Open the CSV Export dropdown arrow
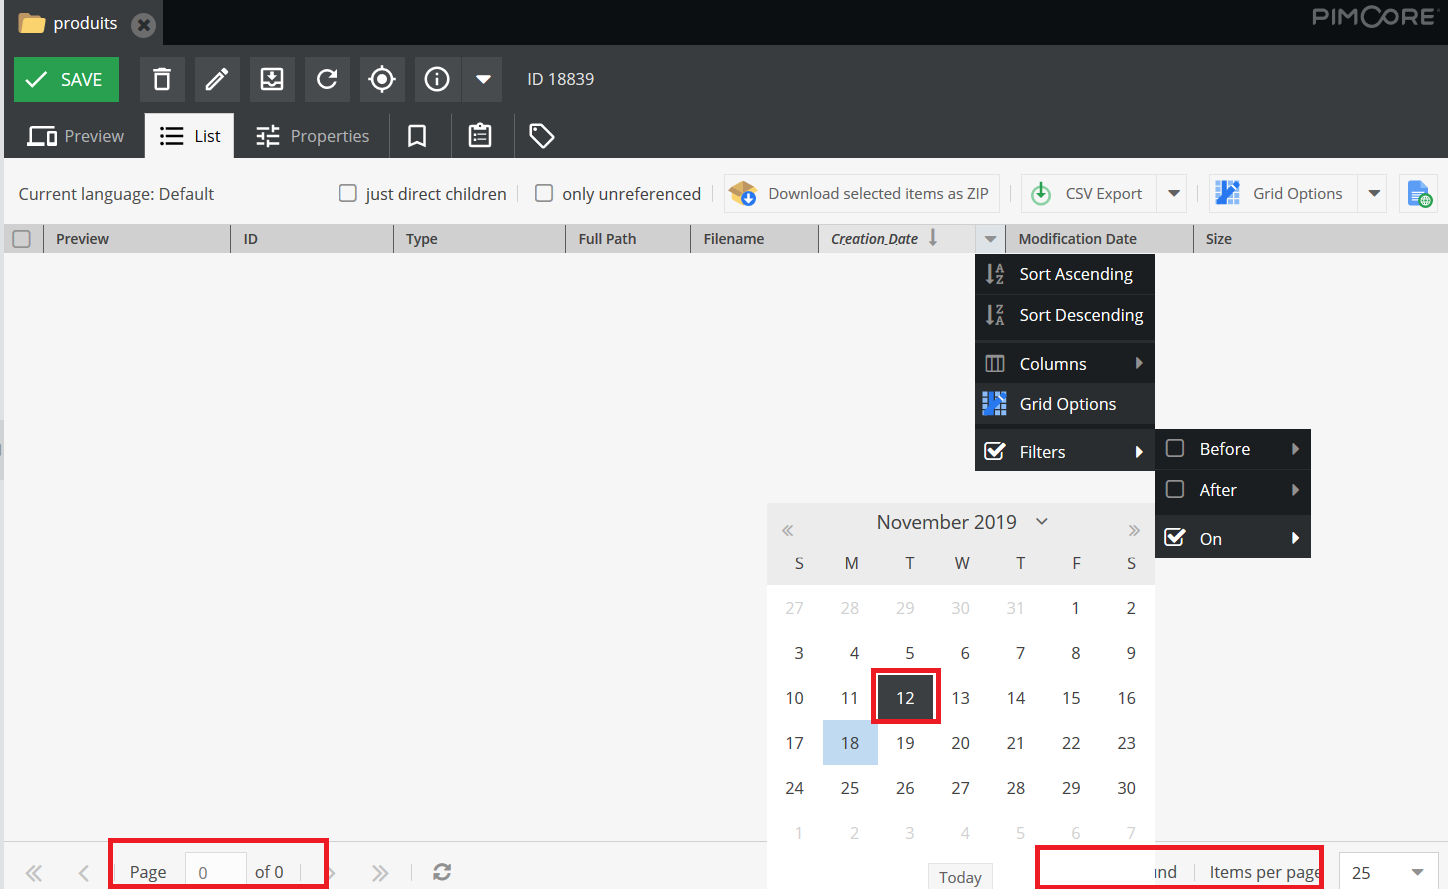Image resolution: width=1448 pixels, height=889 pixels. 1171,193
